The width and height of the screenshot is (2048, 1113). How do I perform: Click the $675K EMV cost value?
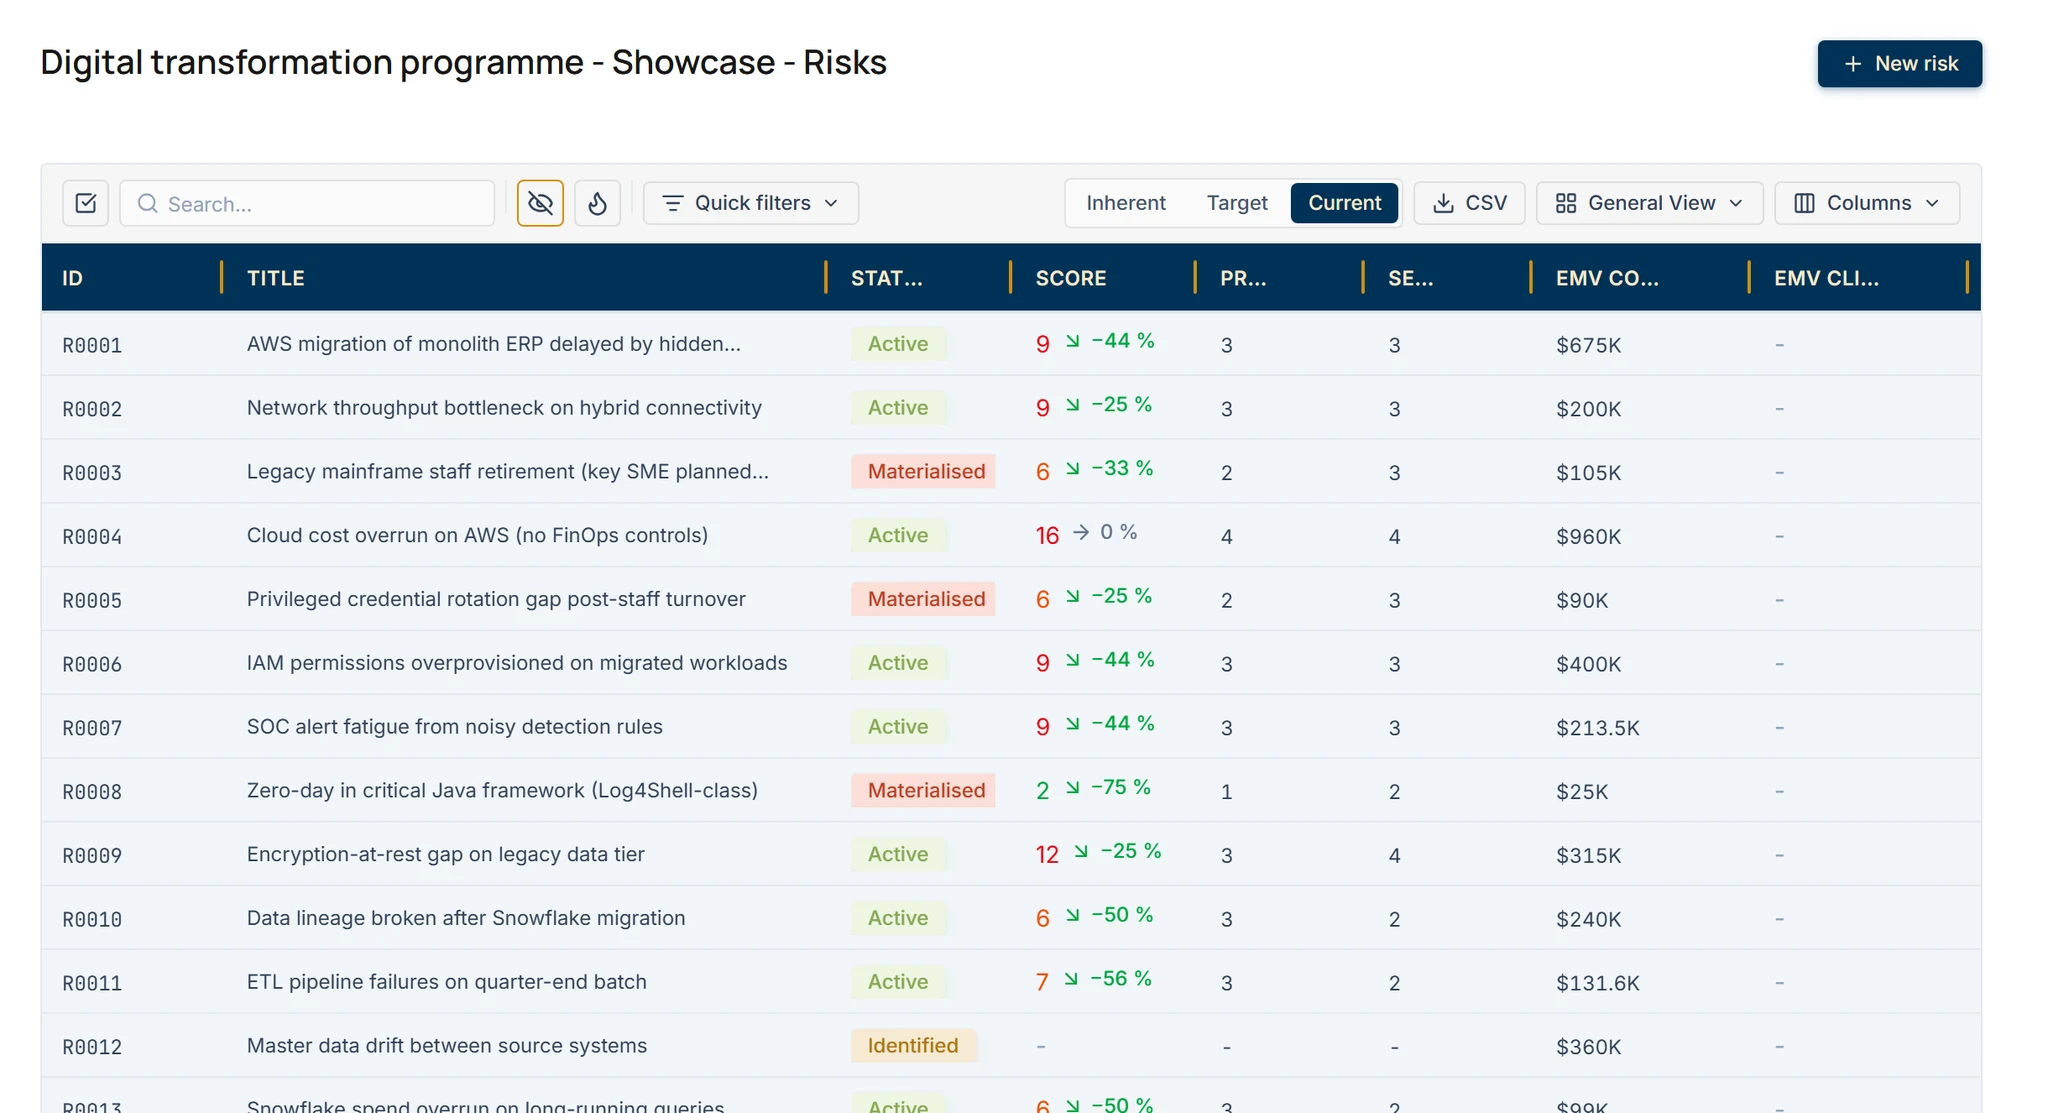(1588, 345)
